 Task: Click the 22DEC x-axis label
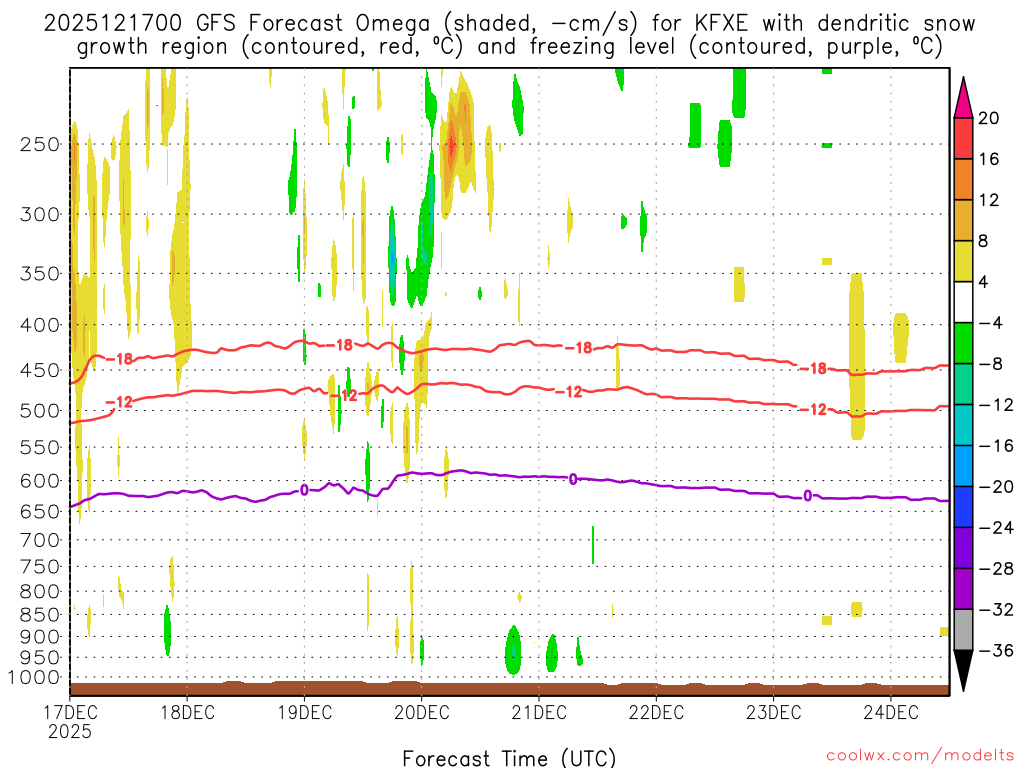(x=656, y=711)
